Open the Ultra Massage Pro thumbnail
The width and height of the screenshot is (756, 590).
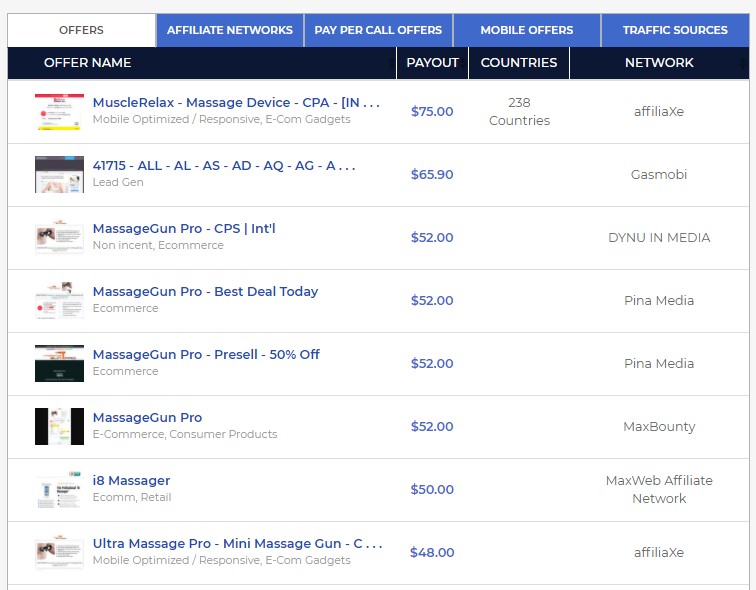(x=59, y=552)
